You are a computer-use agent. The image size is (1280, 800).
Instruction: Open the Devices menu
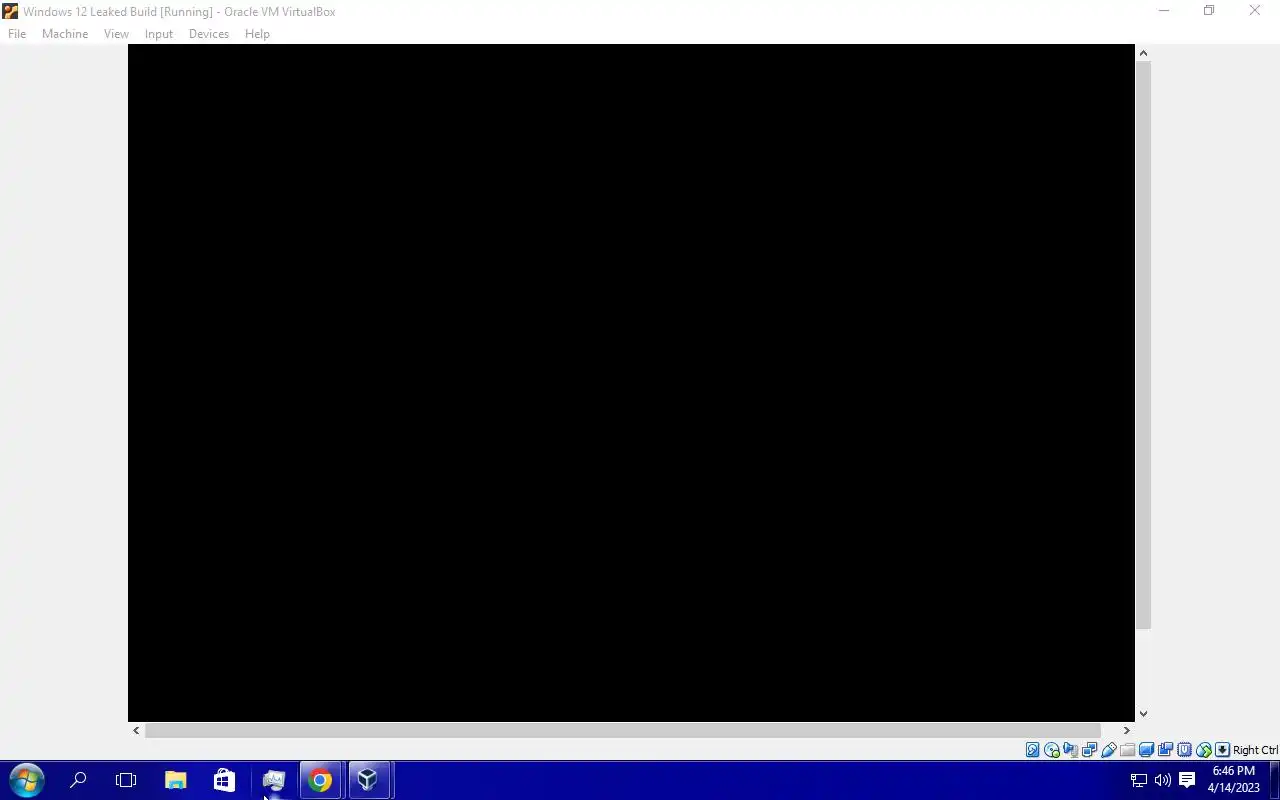point(209,34)
